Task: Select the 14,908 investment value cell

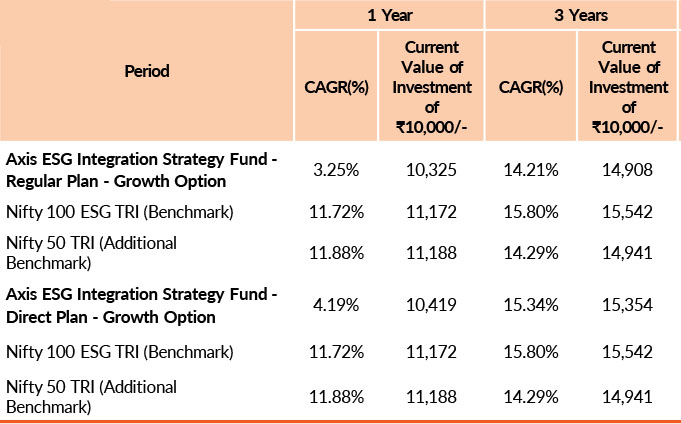Action: [x=629, y=170]
